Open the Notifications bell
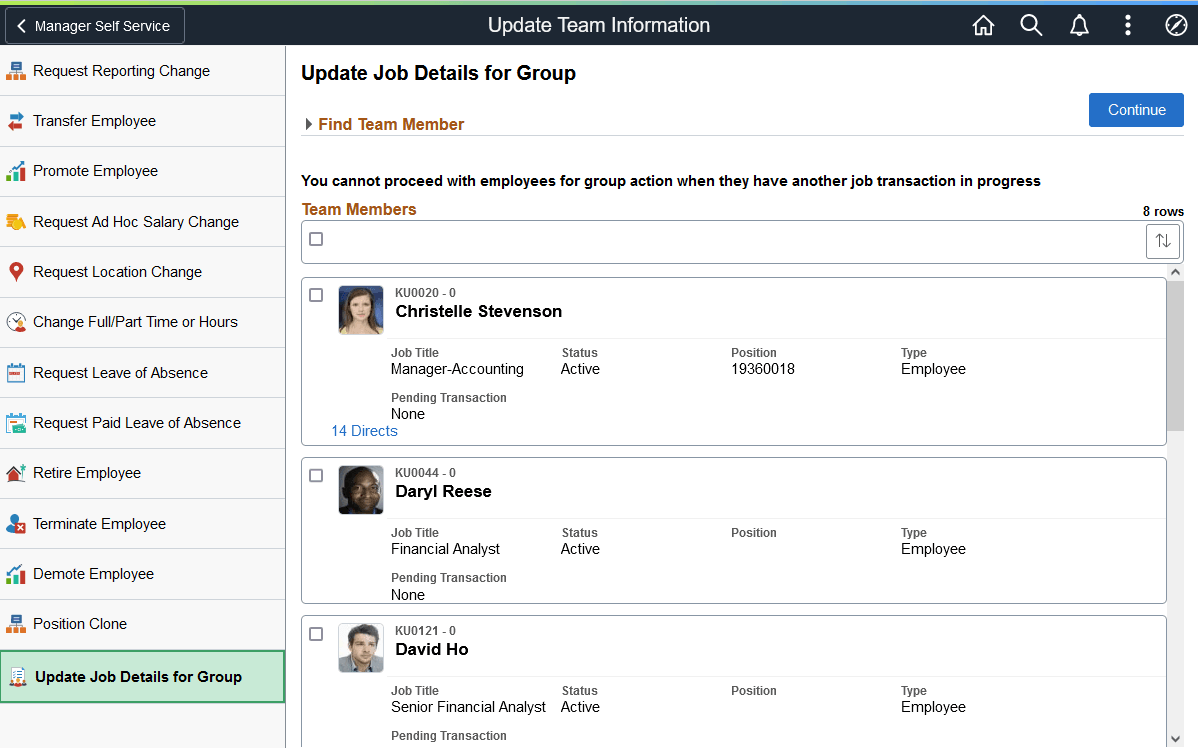 (1079, 25)
